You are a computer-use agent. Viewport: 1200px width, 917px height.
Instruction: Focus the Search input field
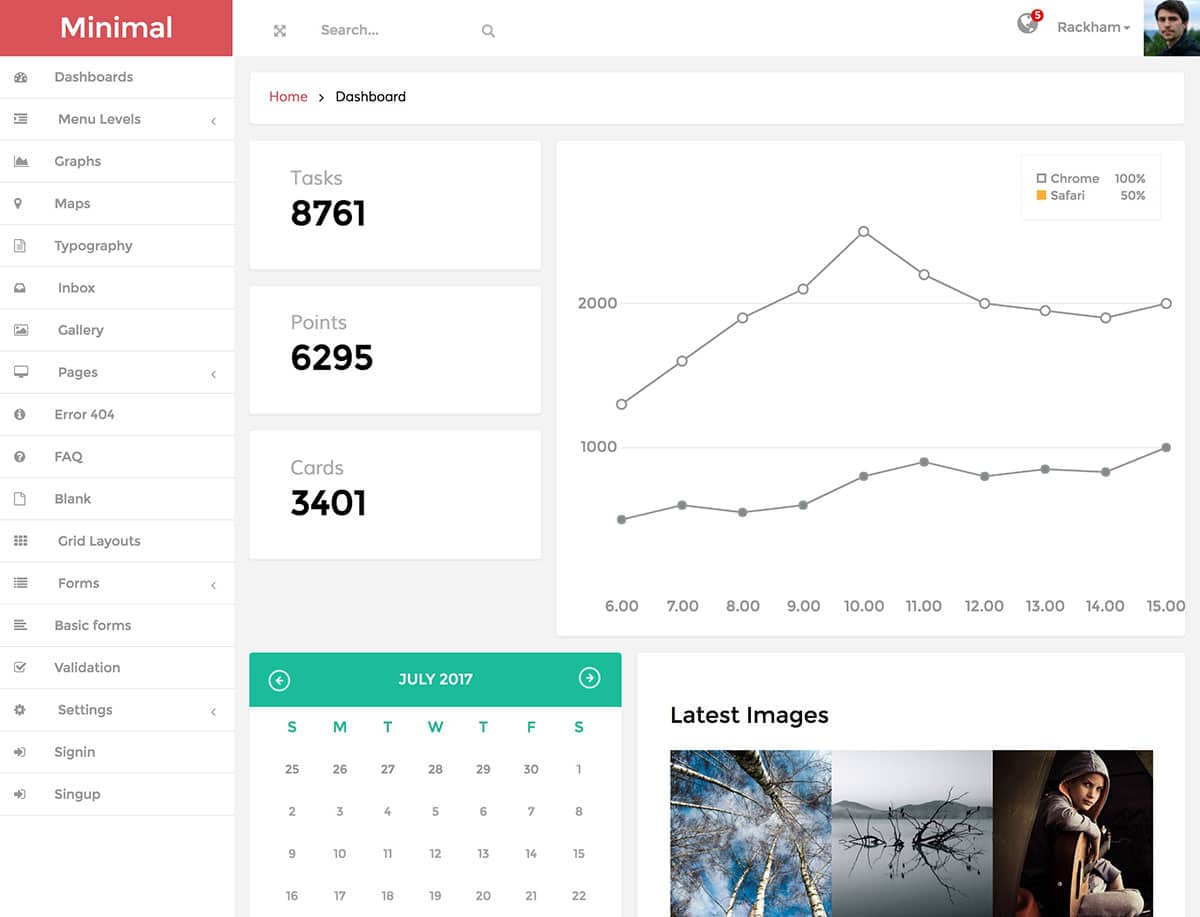[395, 31]
